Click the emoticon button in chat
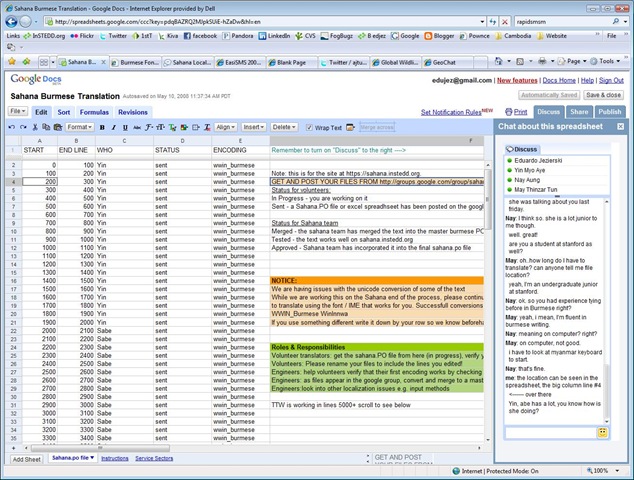634x480 pixels. pos(602,433)
